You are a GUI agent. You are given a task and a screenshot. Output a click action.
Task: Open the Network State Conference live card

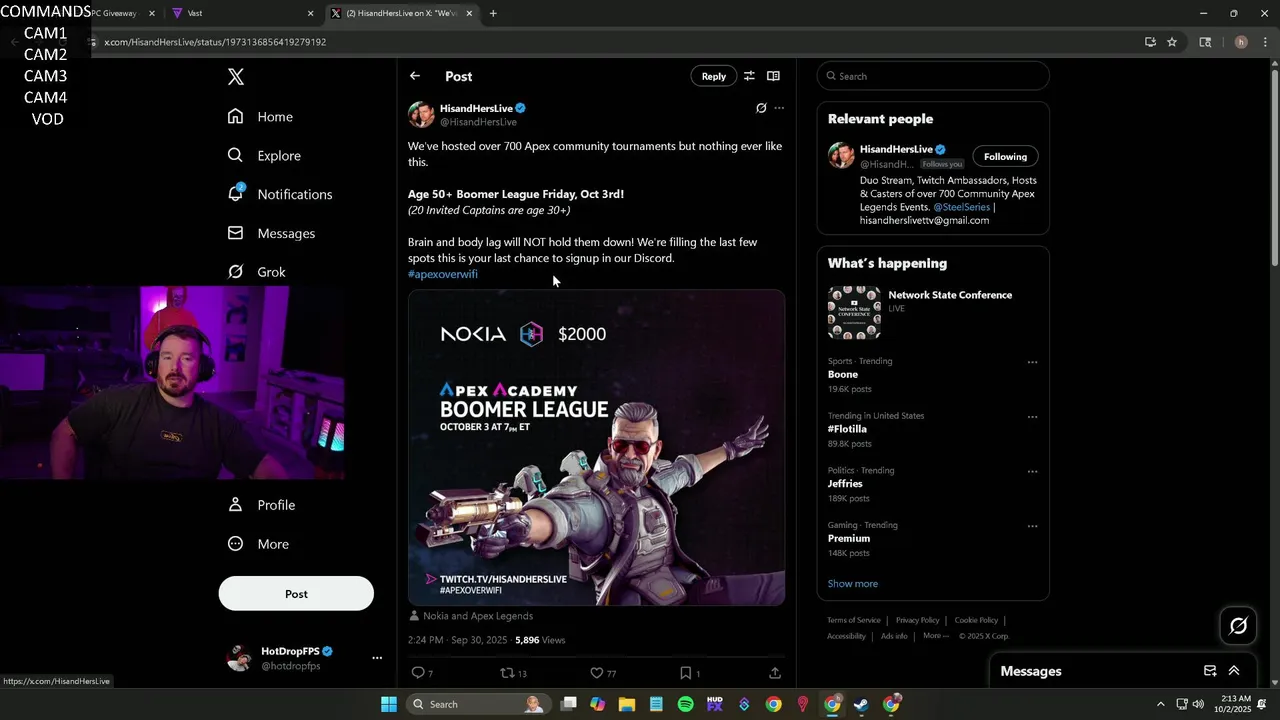pyautogui.click(x=933, y=313)
